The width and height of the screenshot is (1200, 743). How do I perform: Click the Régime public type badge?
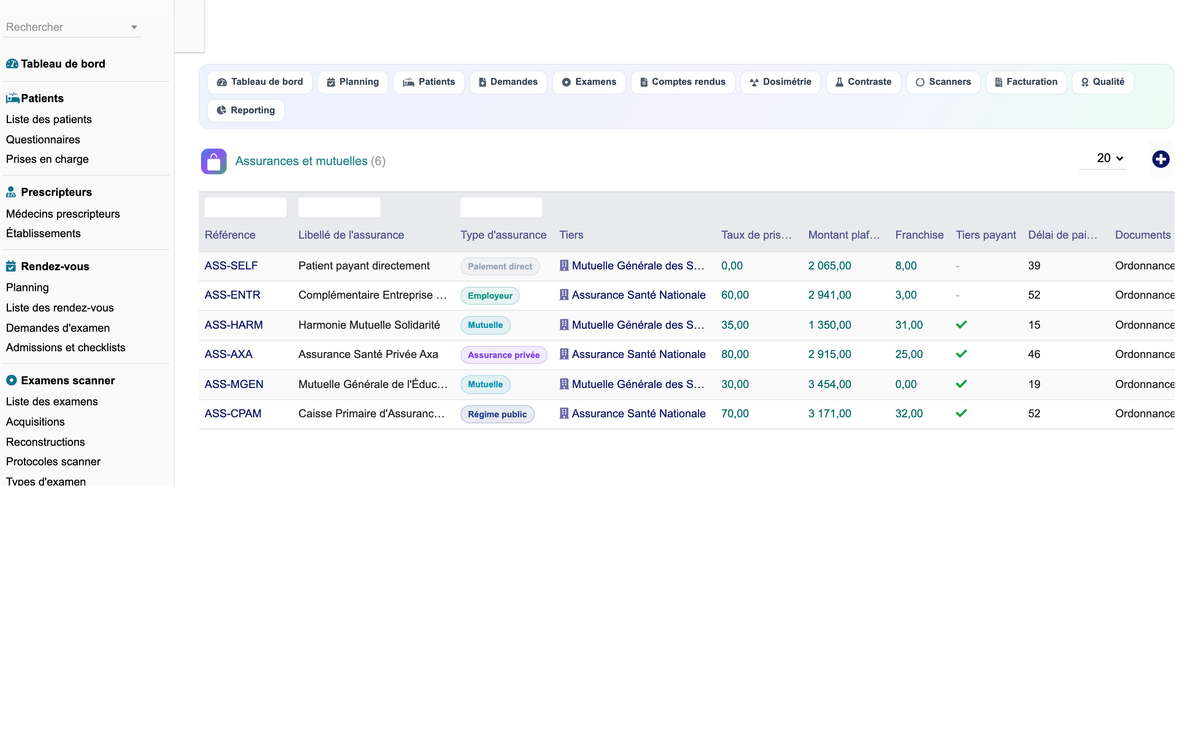point(498,414)
